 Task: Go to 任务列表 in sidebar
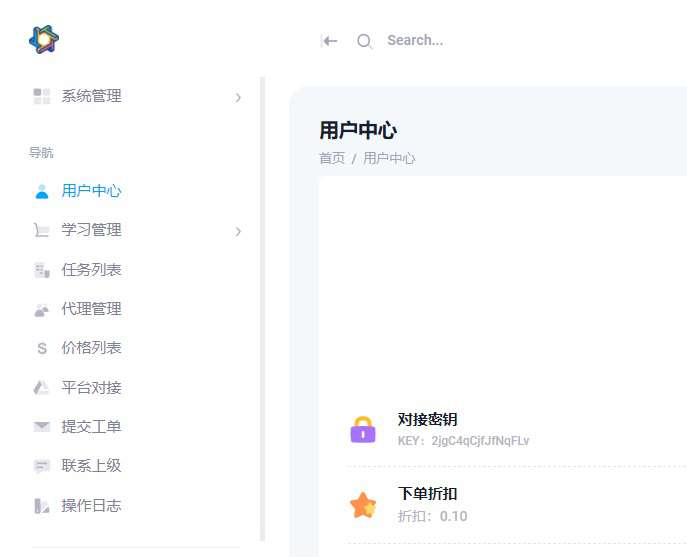click(x=91, y=270)
